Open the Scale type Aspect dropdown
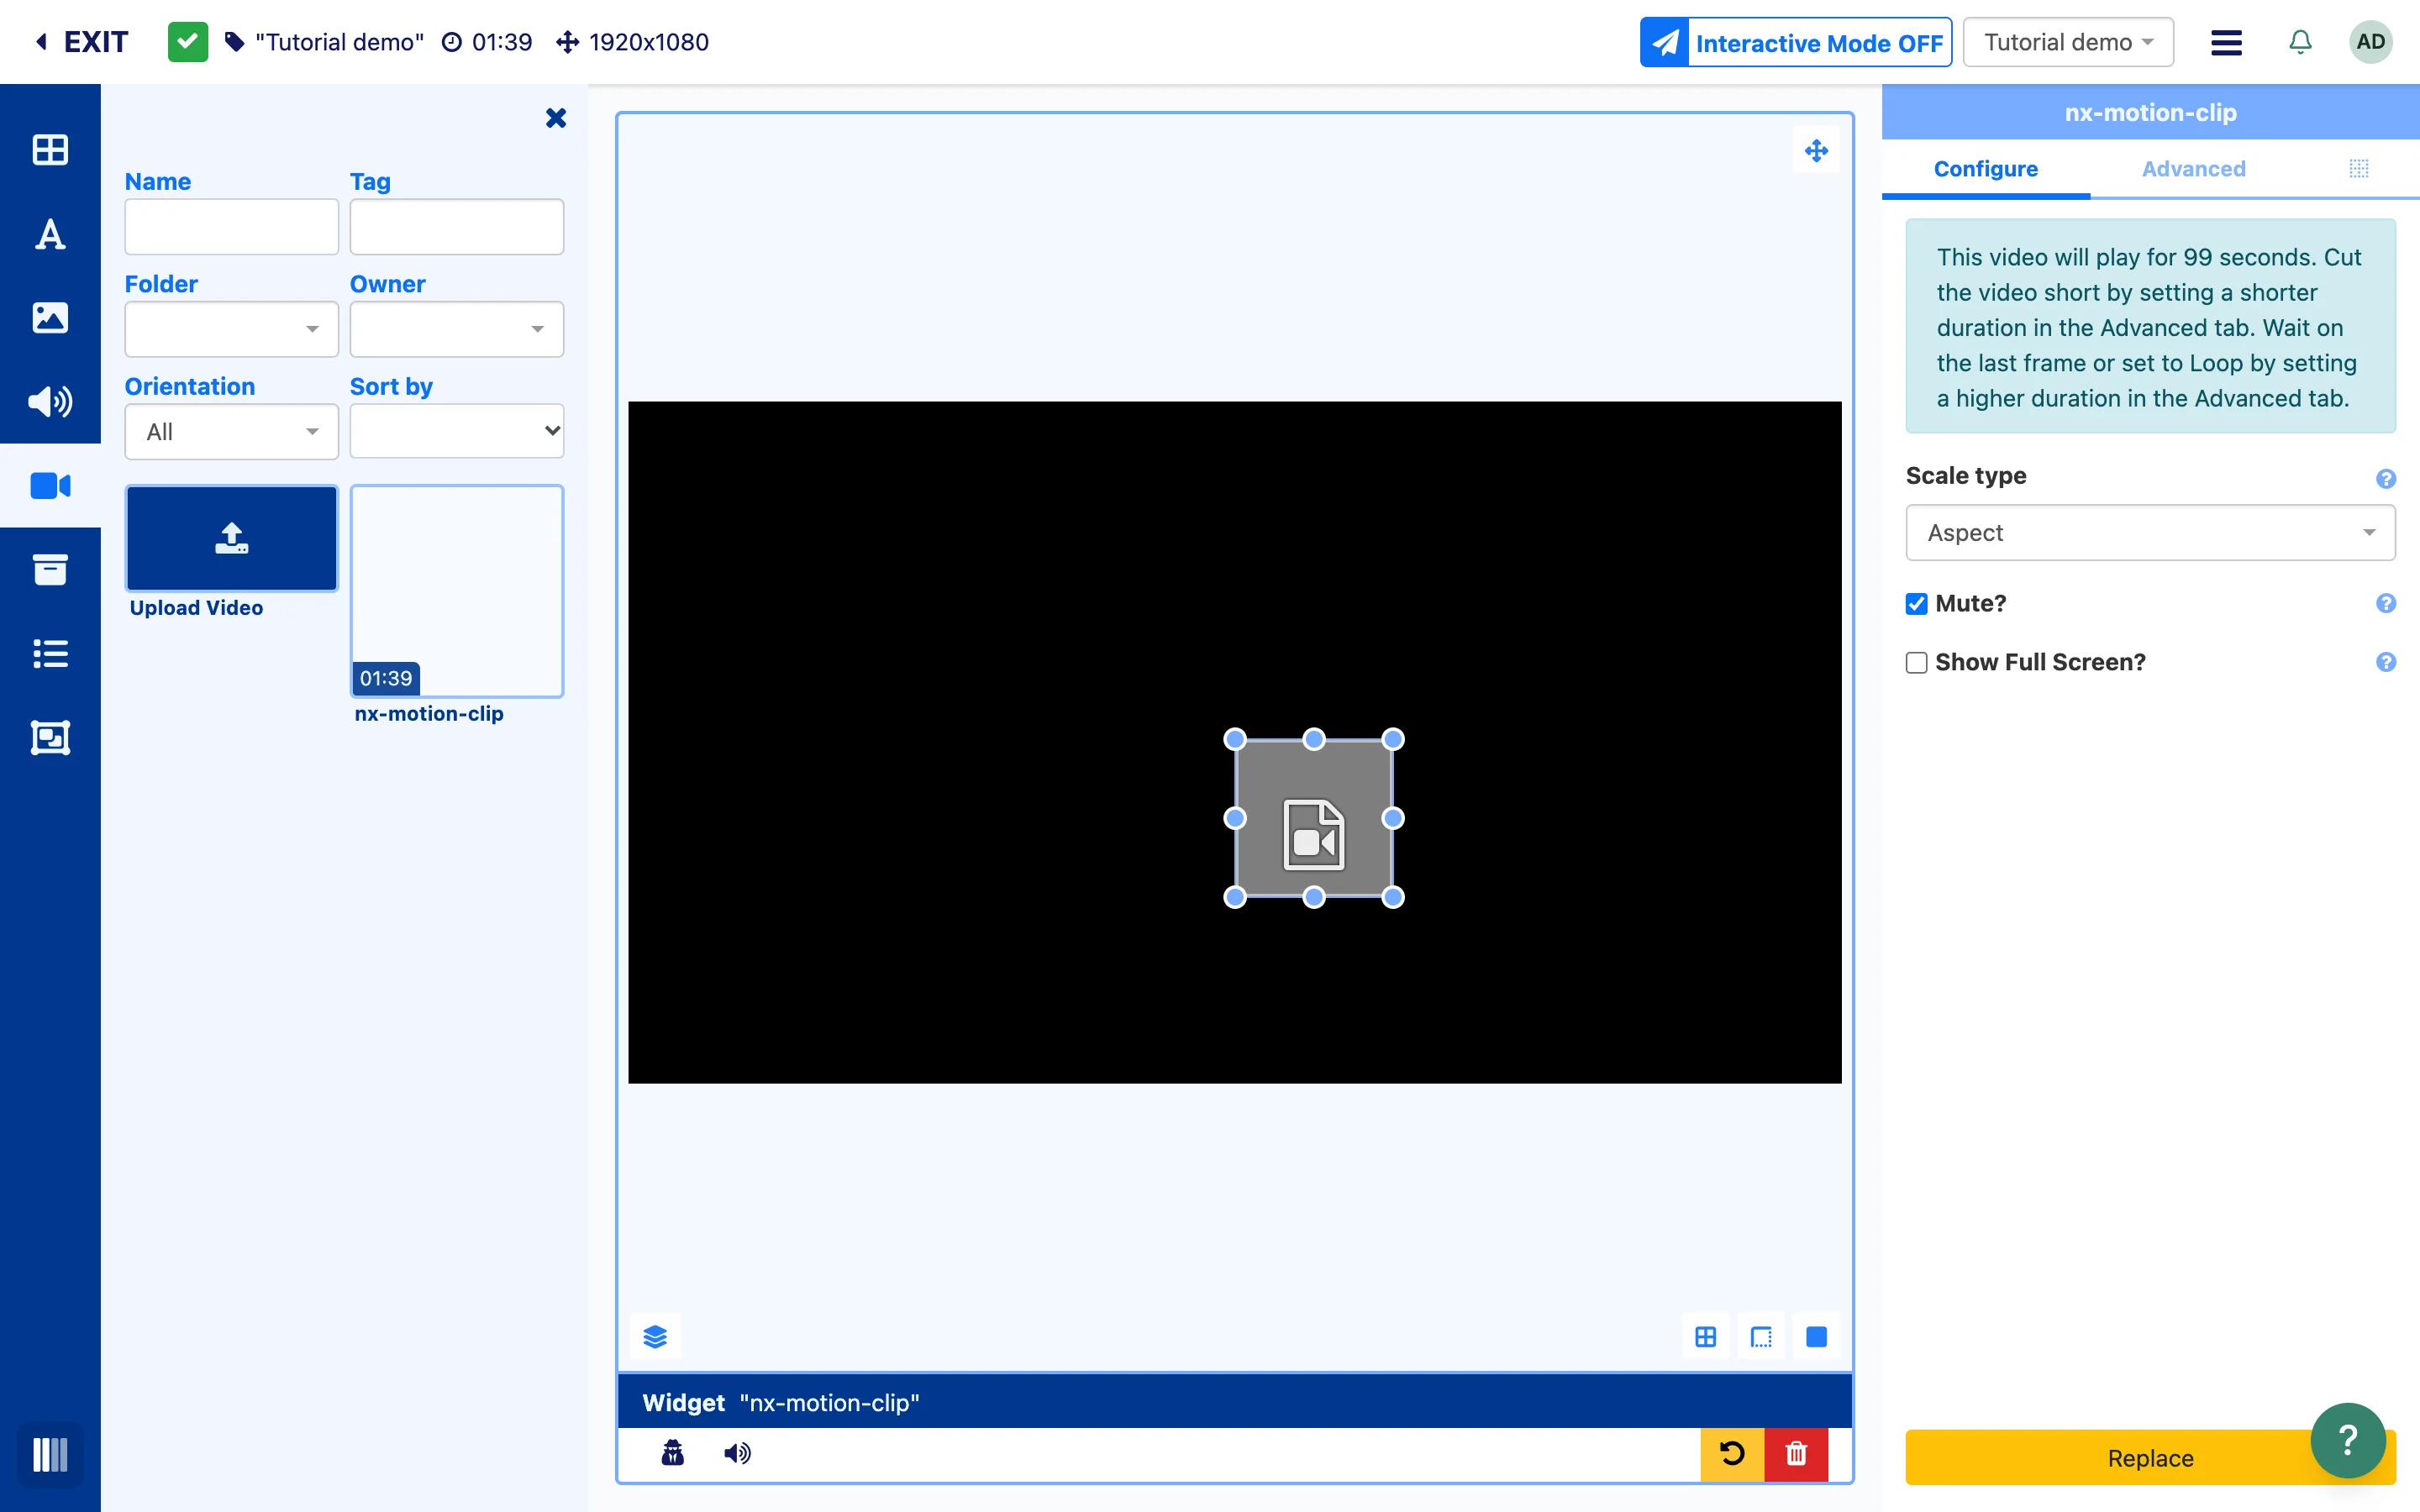This screenshot has height=1512, width=2420. coord(2151,533)
